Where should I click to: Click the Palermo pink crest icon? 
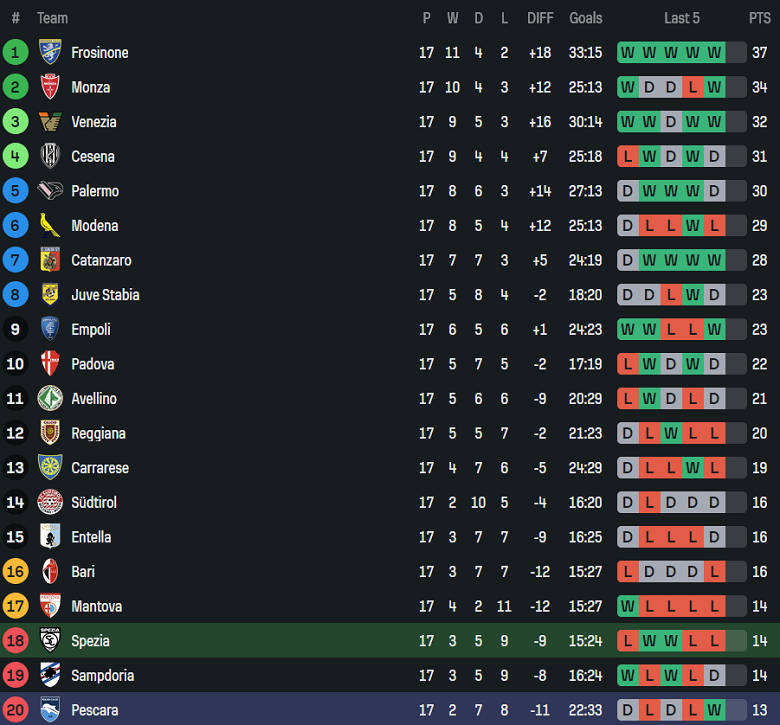[50, 191]
